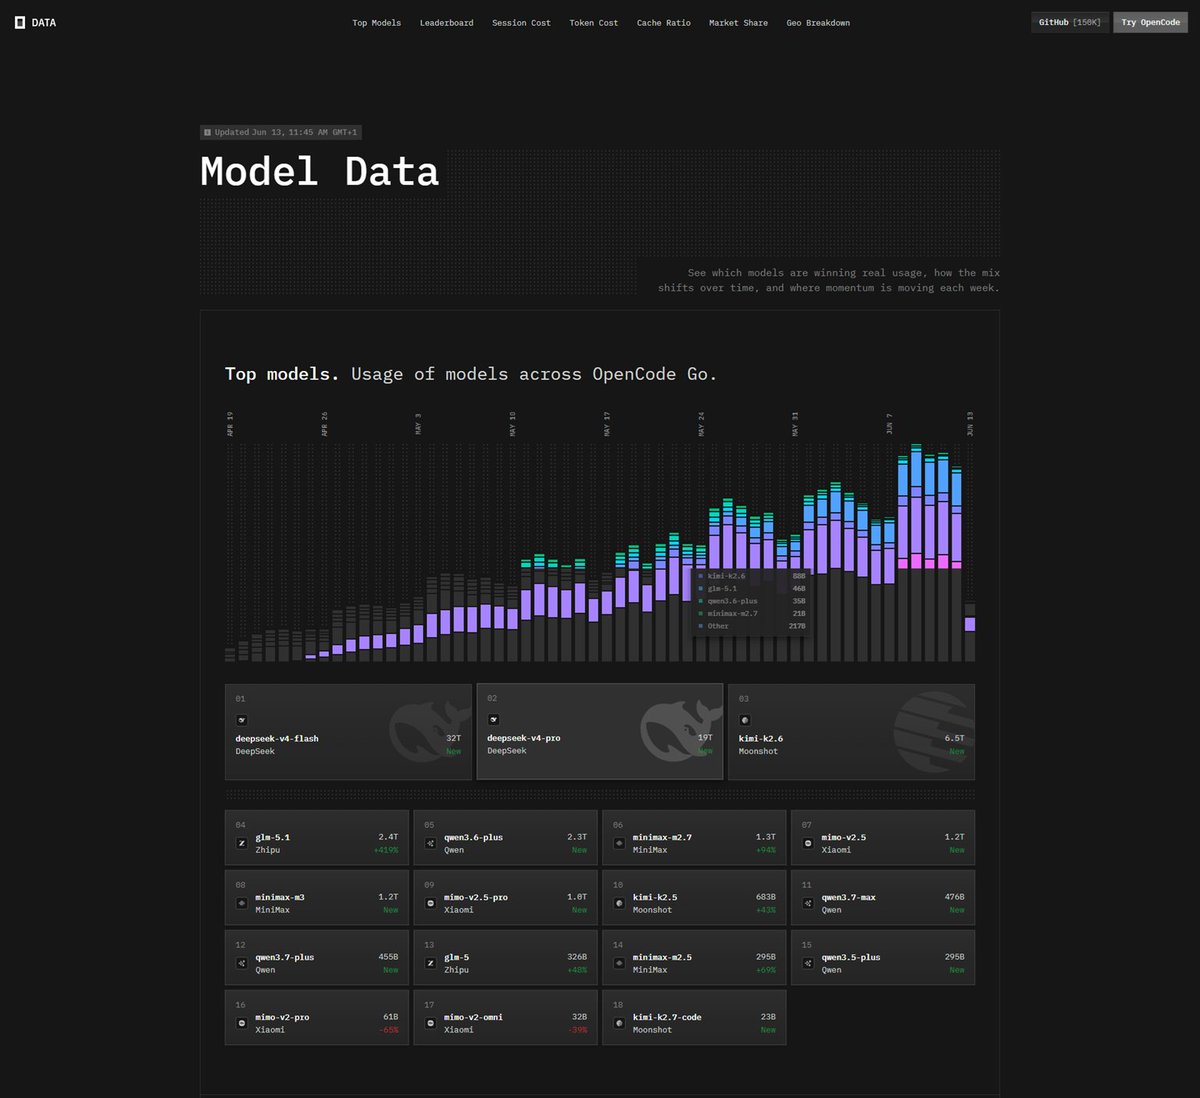Screen dimensions: 1200x1098
Task: Click the Qwen icon beside qwen3.7-plus
Action: (x=241, y=963)
